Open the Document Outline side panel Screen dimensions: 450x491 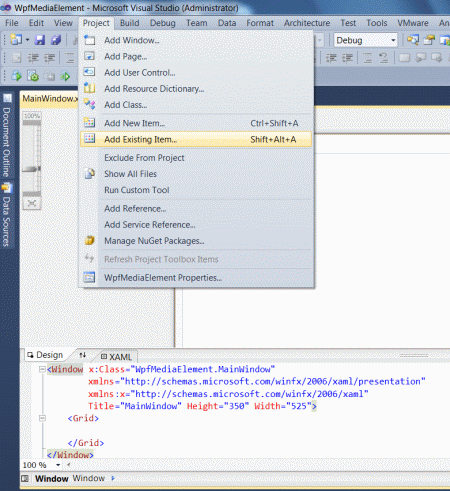(x=7, y=136)
